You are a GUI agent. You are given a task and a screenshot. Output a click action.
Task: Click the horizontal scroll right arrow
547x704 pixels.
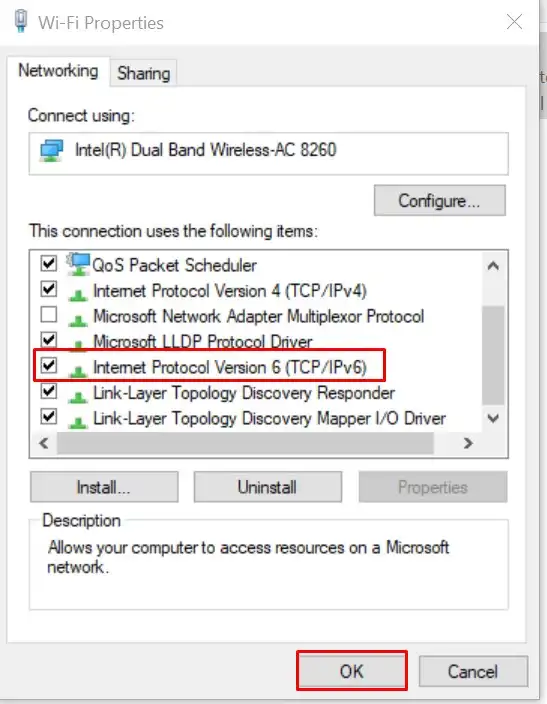pyautogui.click(x=468, y=443)
